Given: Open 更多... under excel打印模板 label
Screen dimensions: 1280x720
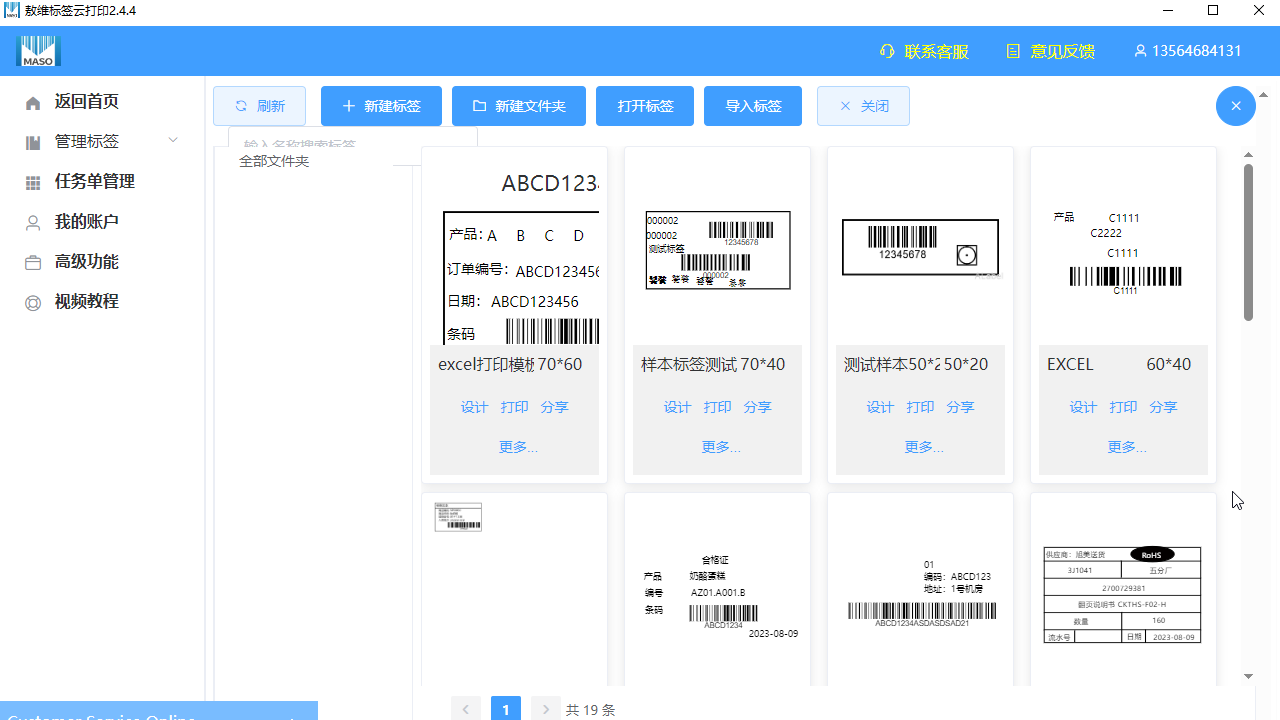Looking at the screenshot, I should (518, 447).
